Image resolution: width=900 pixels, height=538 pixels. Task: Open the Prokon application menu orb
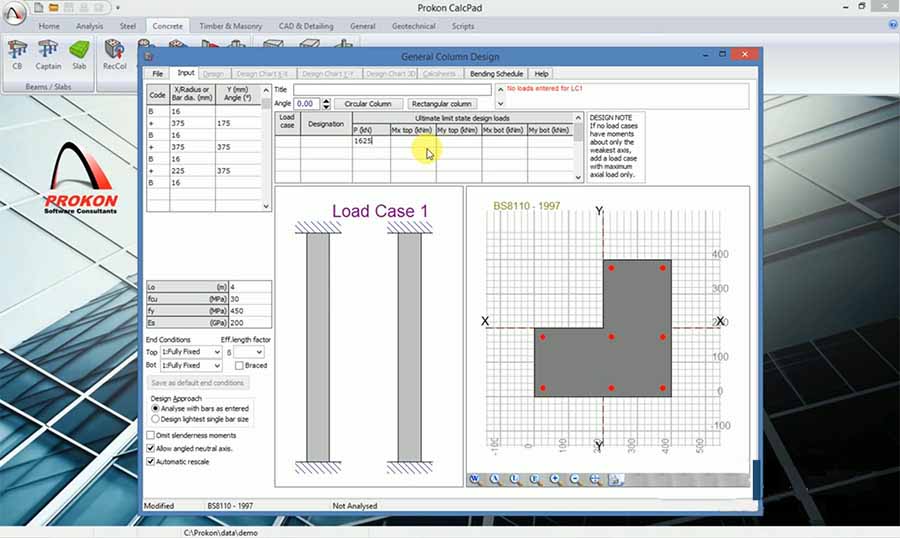14,13
